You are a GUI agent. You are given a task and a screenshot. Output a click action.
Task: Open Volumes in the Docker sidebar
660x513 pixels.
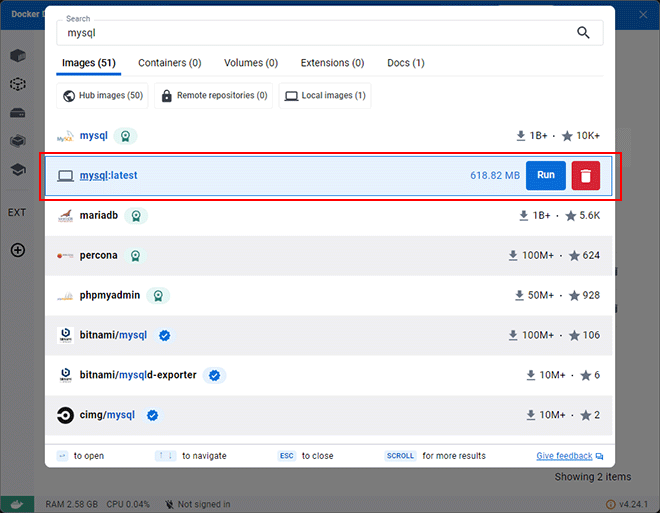[x=18, y=112]
